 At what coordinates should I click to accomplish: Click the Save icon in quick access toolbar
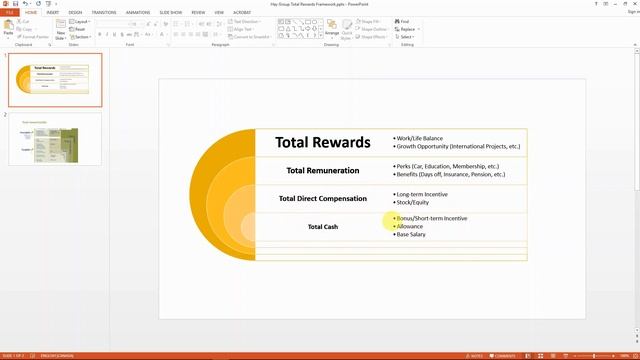pos(16,4)
